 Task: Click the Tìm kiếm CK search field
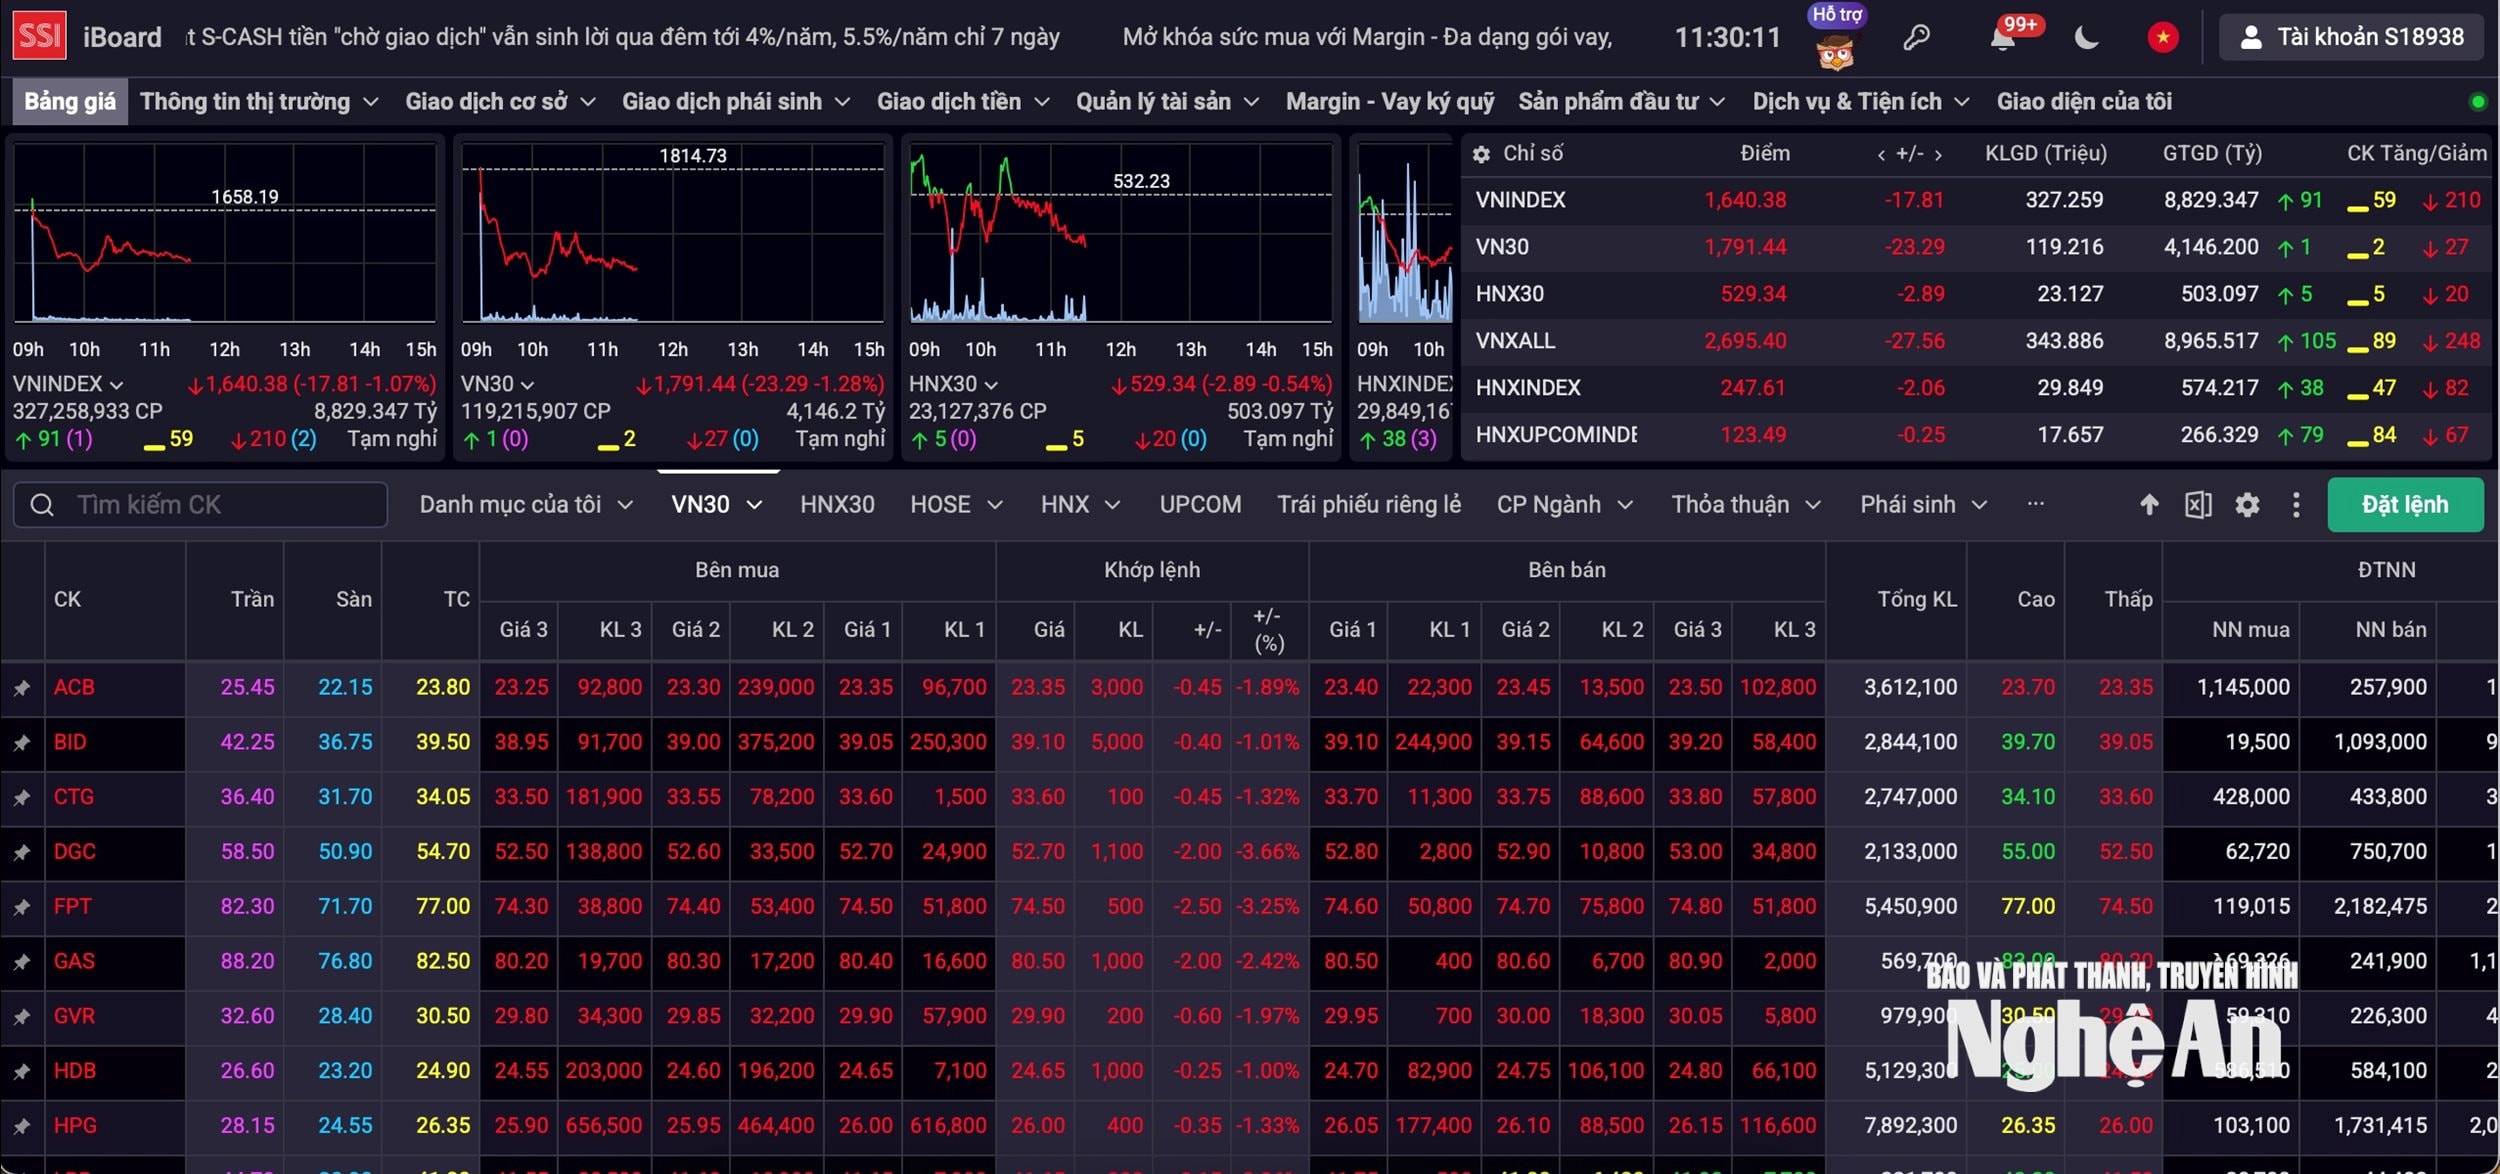click(200, 505)
